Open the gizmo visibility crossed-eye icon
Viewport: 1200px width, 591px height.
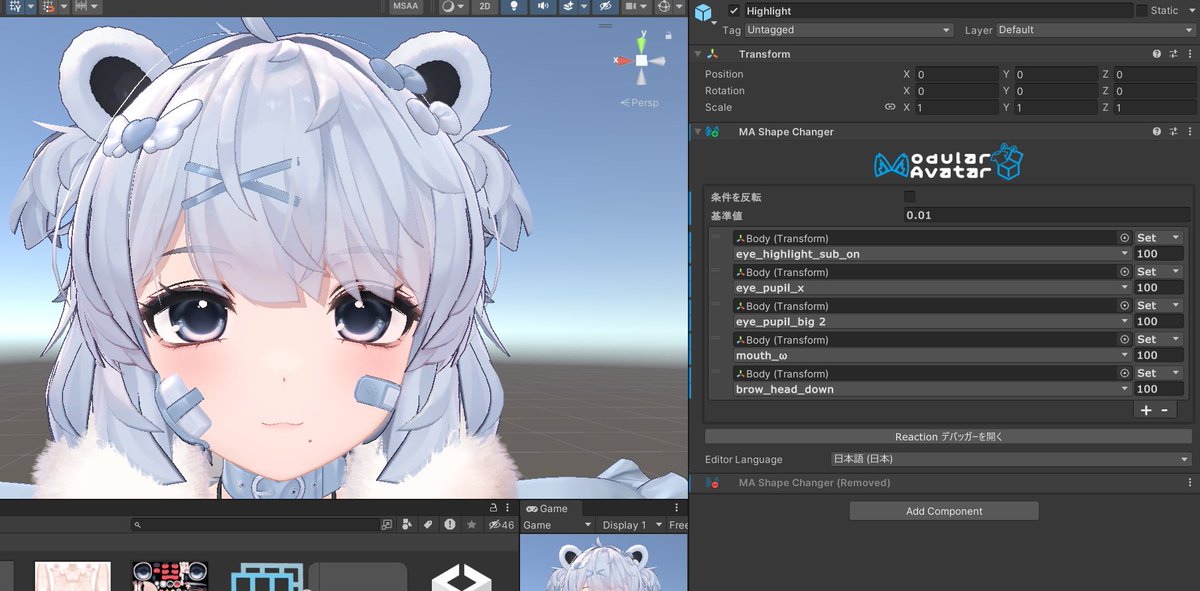click(x=604, y=6)
